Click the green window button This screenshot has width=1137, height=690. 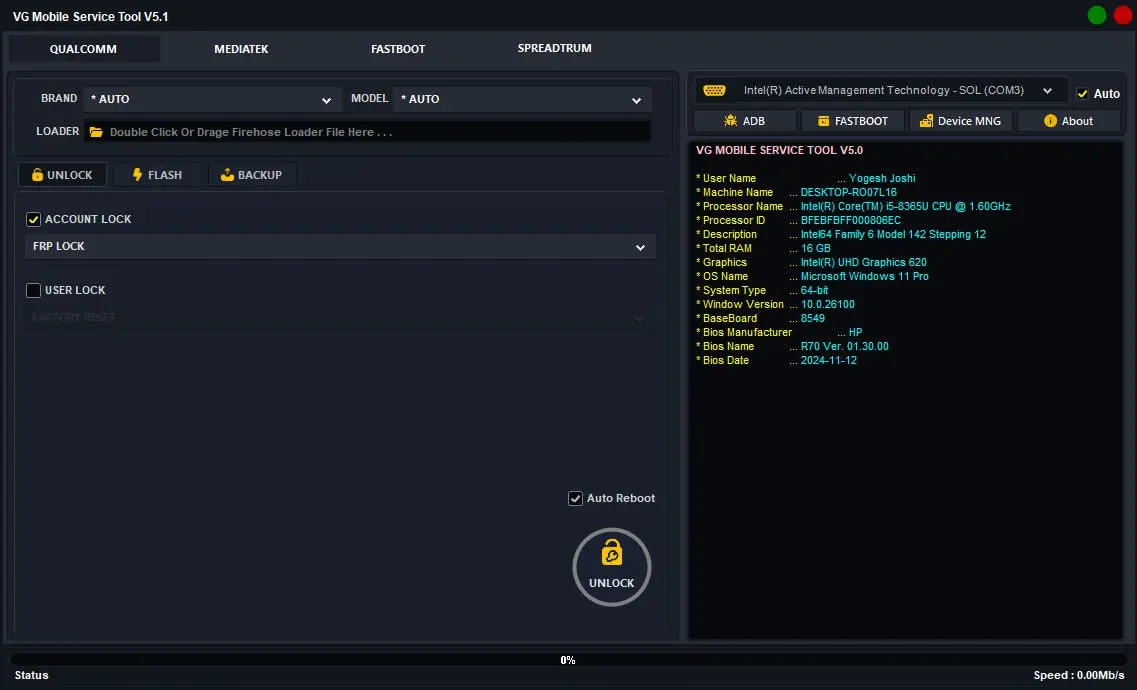tap(1096, 15)
